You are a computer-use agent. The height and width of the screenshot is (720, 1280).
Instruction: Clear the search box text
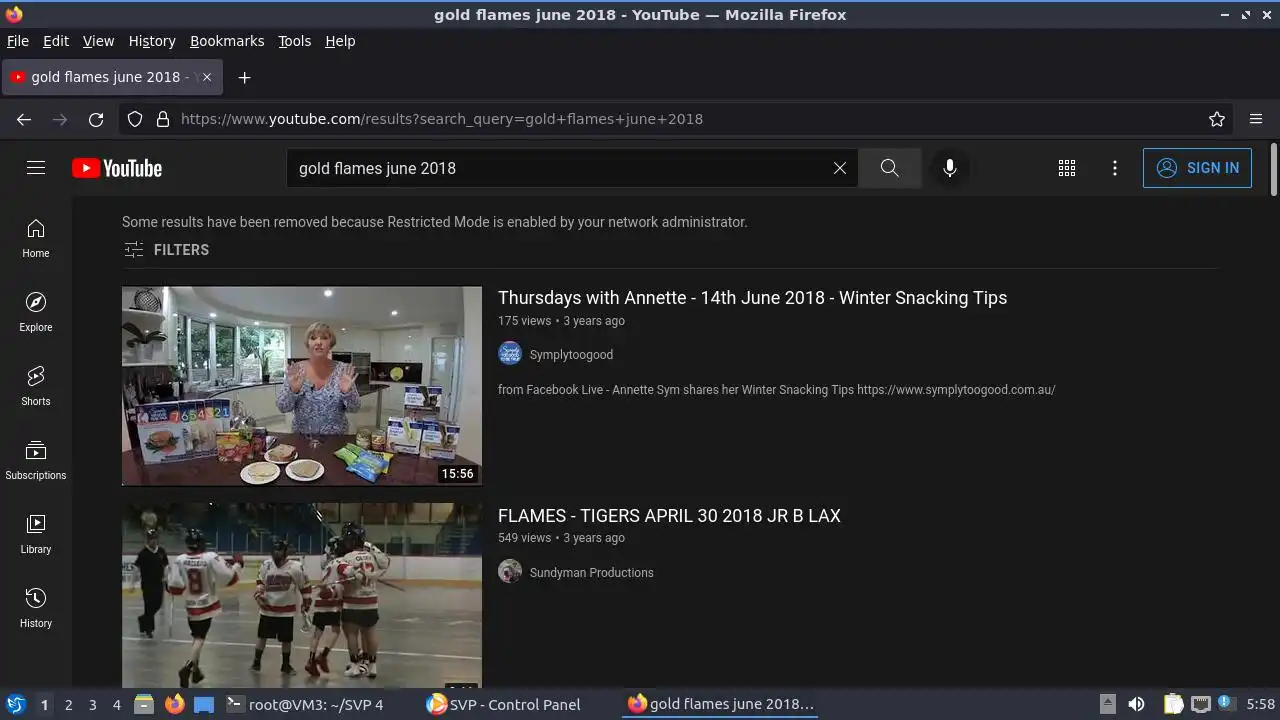840,168
